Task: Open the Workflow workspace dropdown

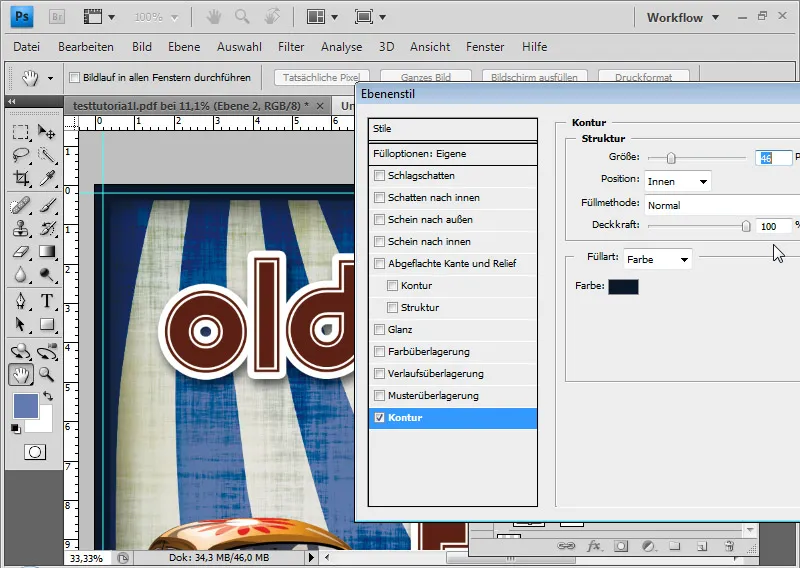Action: (683, 17)
